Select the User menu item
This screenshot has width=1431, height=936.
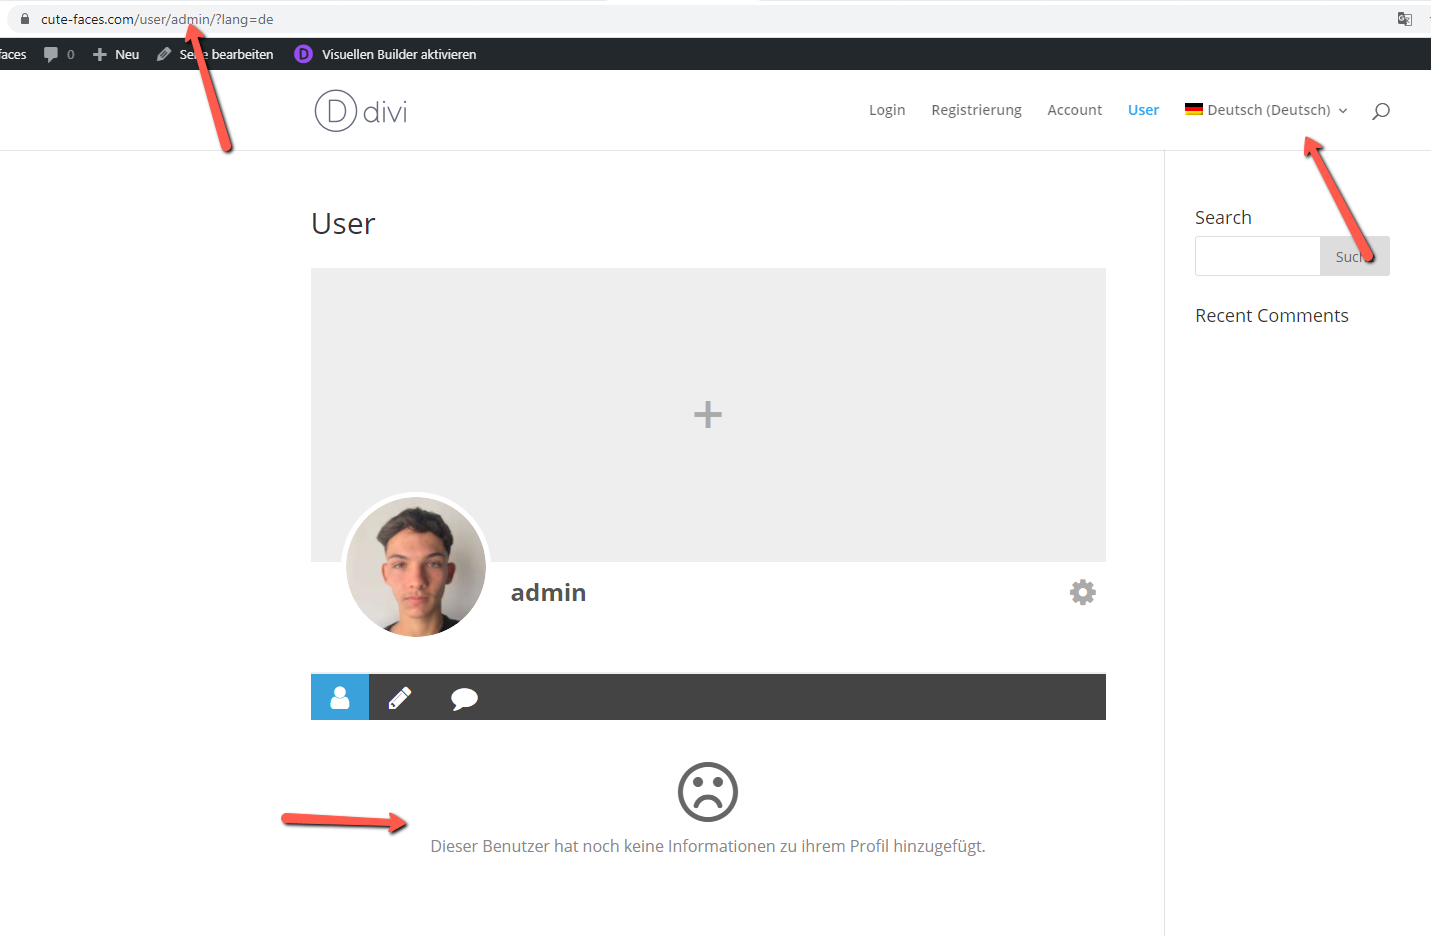[x=1143, y=110]
